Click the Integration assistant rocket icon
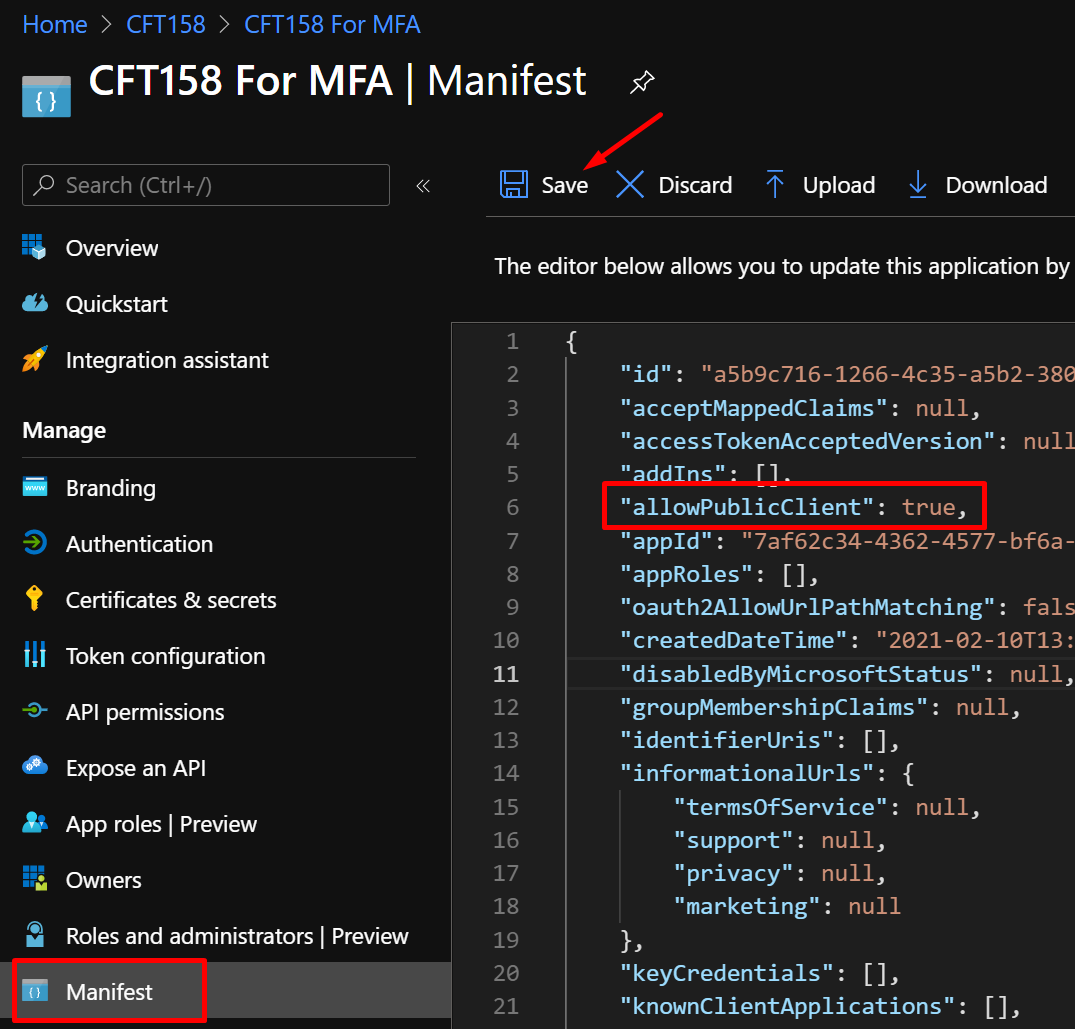 (x=35, y=360)
